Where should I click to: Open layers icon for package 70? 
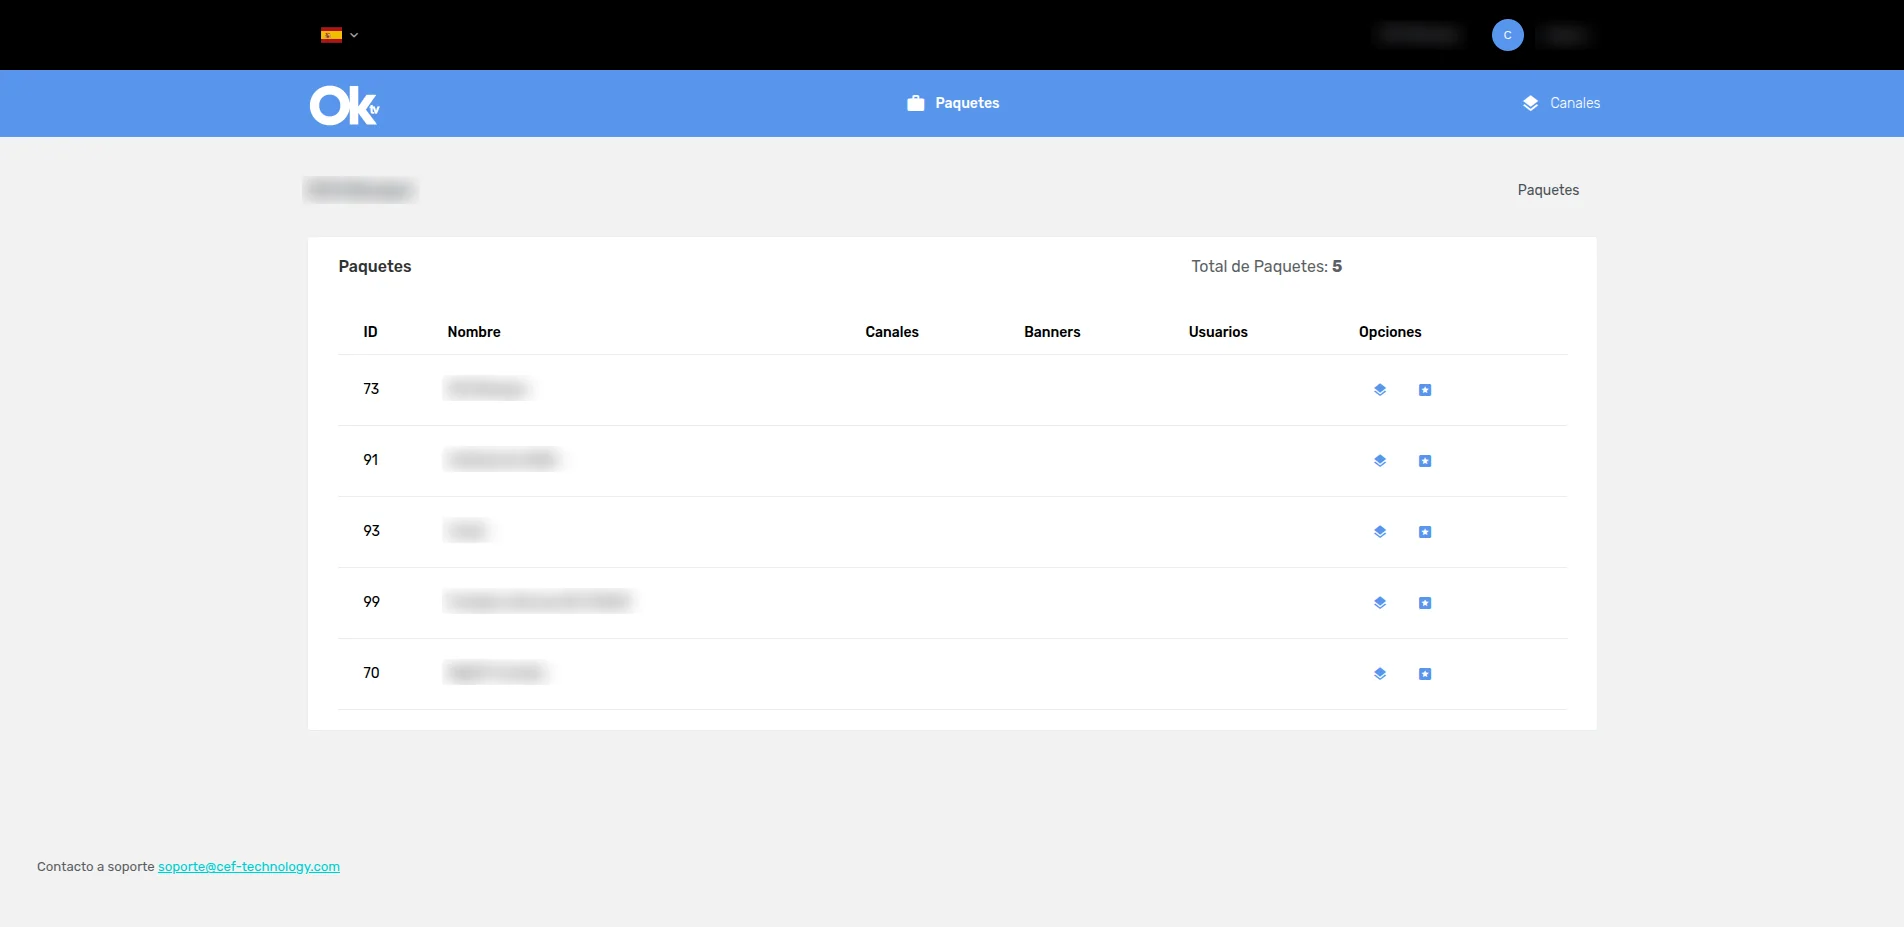(x=1380, y=674)
